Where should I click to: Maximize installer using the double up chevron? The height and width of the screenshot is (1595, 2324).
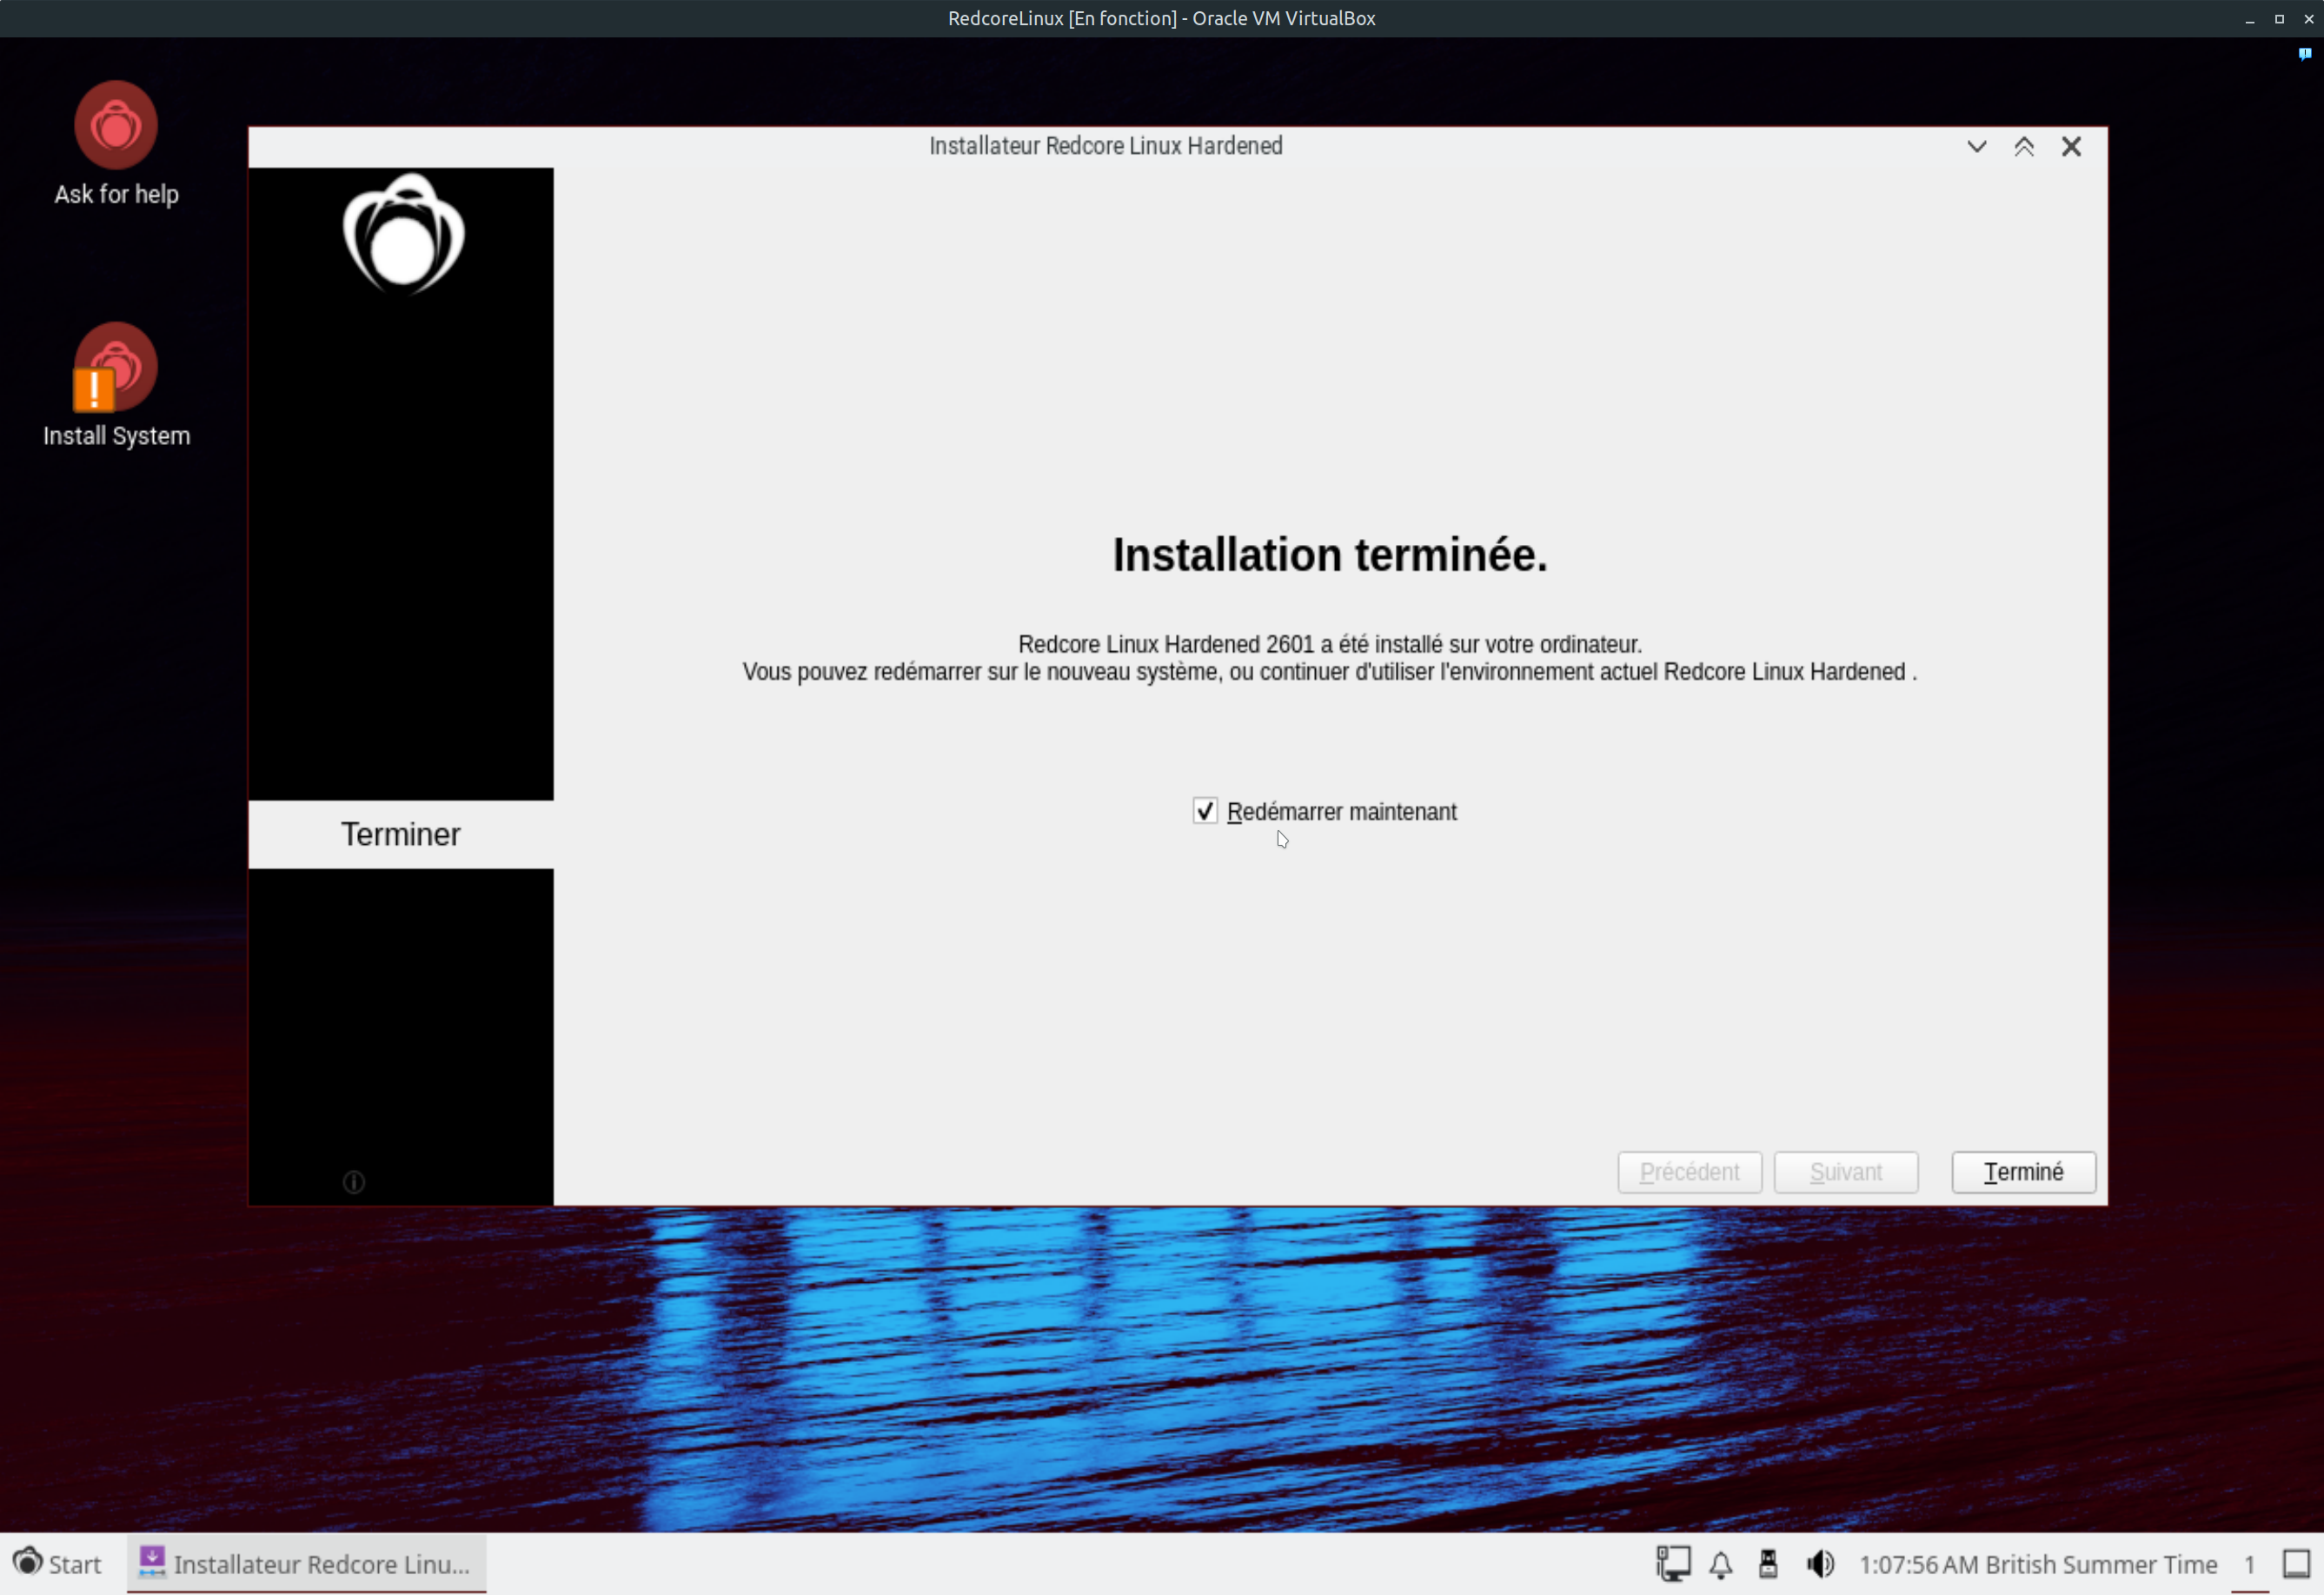[2024, 147]
